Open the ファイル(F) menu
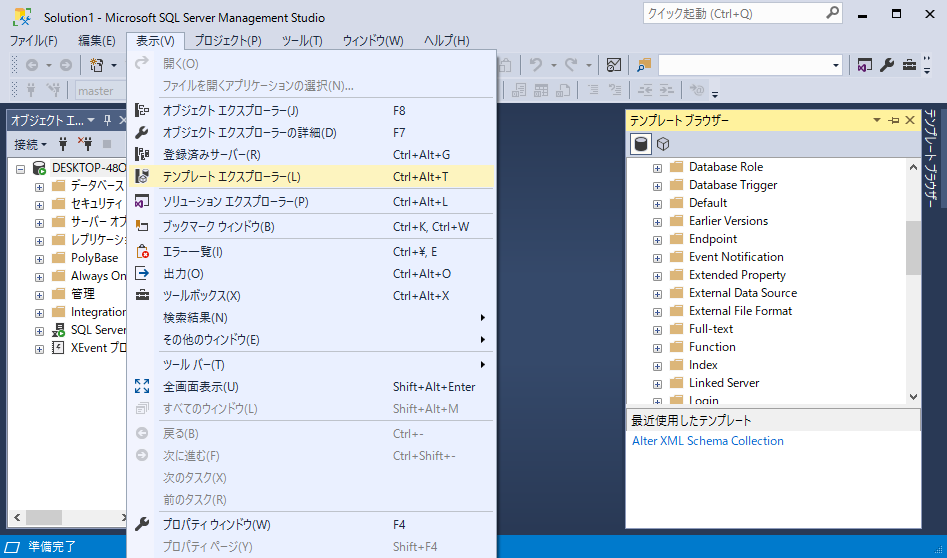The image size is (947, 558). point(34,40)
